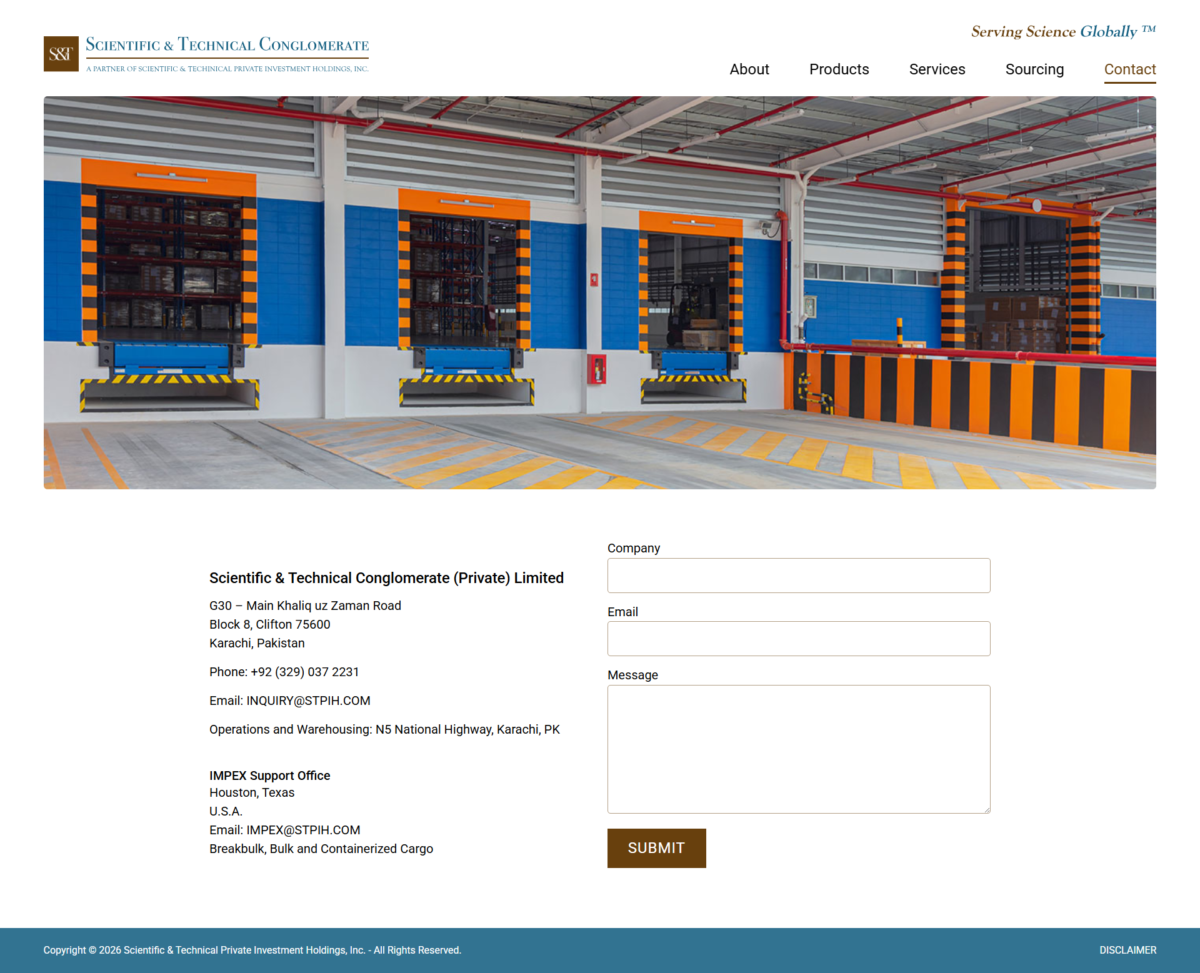Image resolution: width=1200 pixels, height=973 pixels.
Task: Click the Scientific & Technical Conglomerate header text
Action: [x=227, y=45]
